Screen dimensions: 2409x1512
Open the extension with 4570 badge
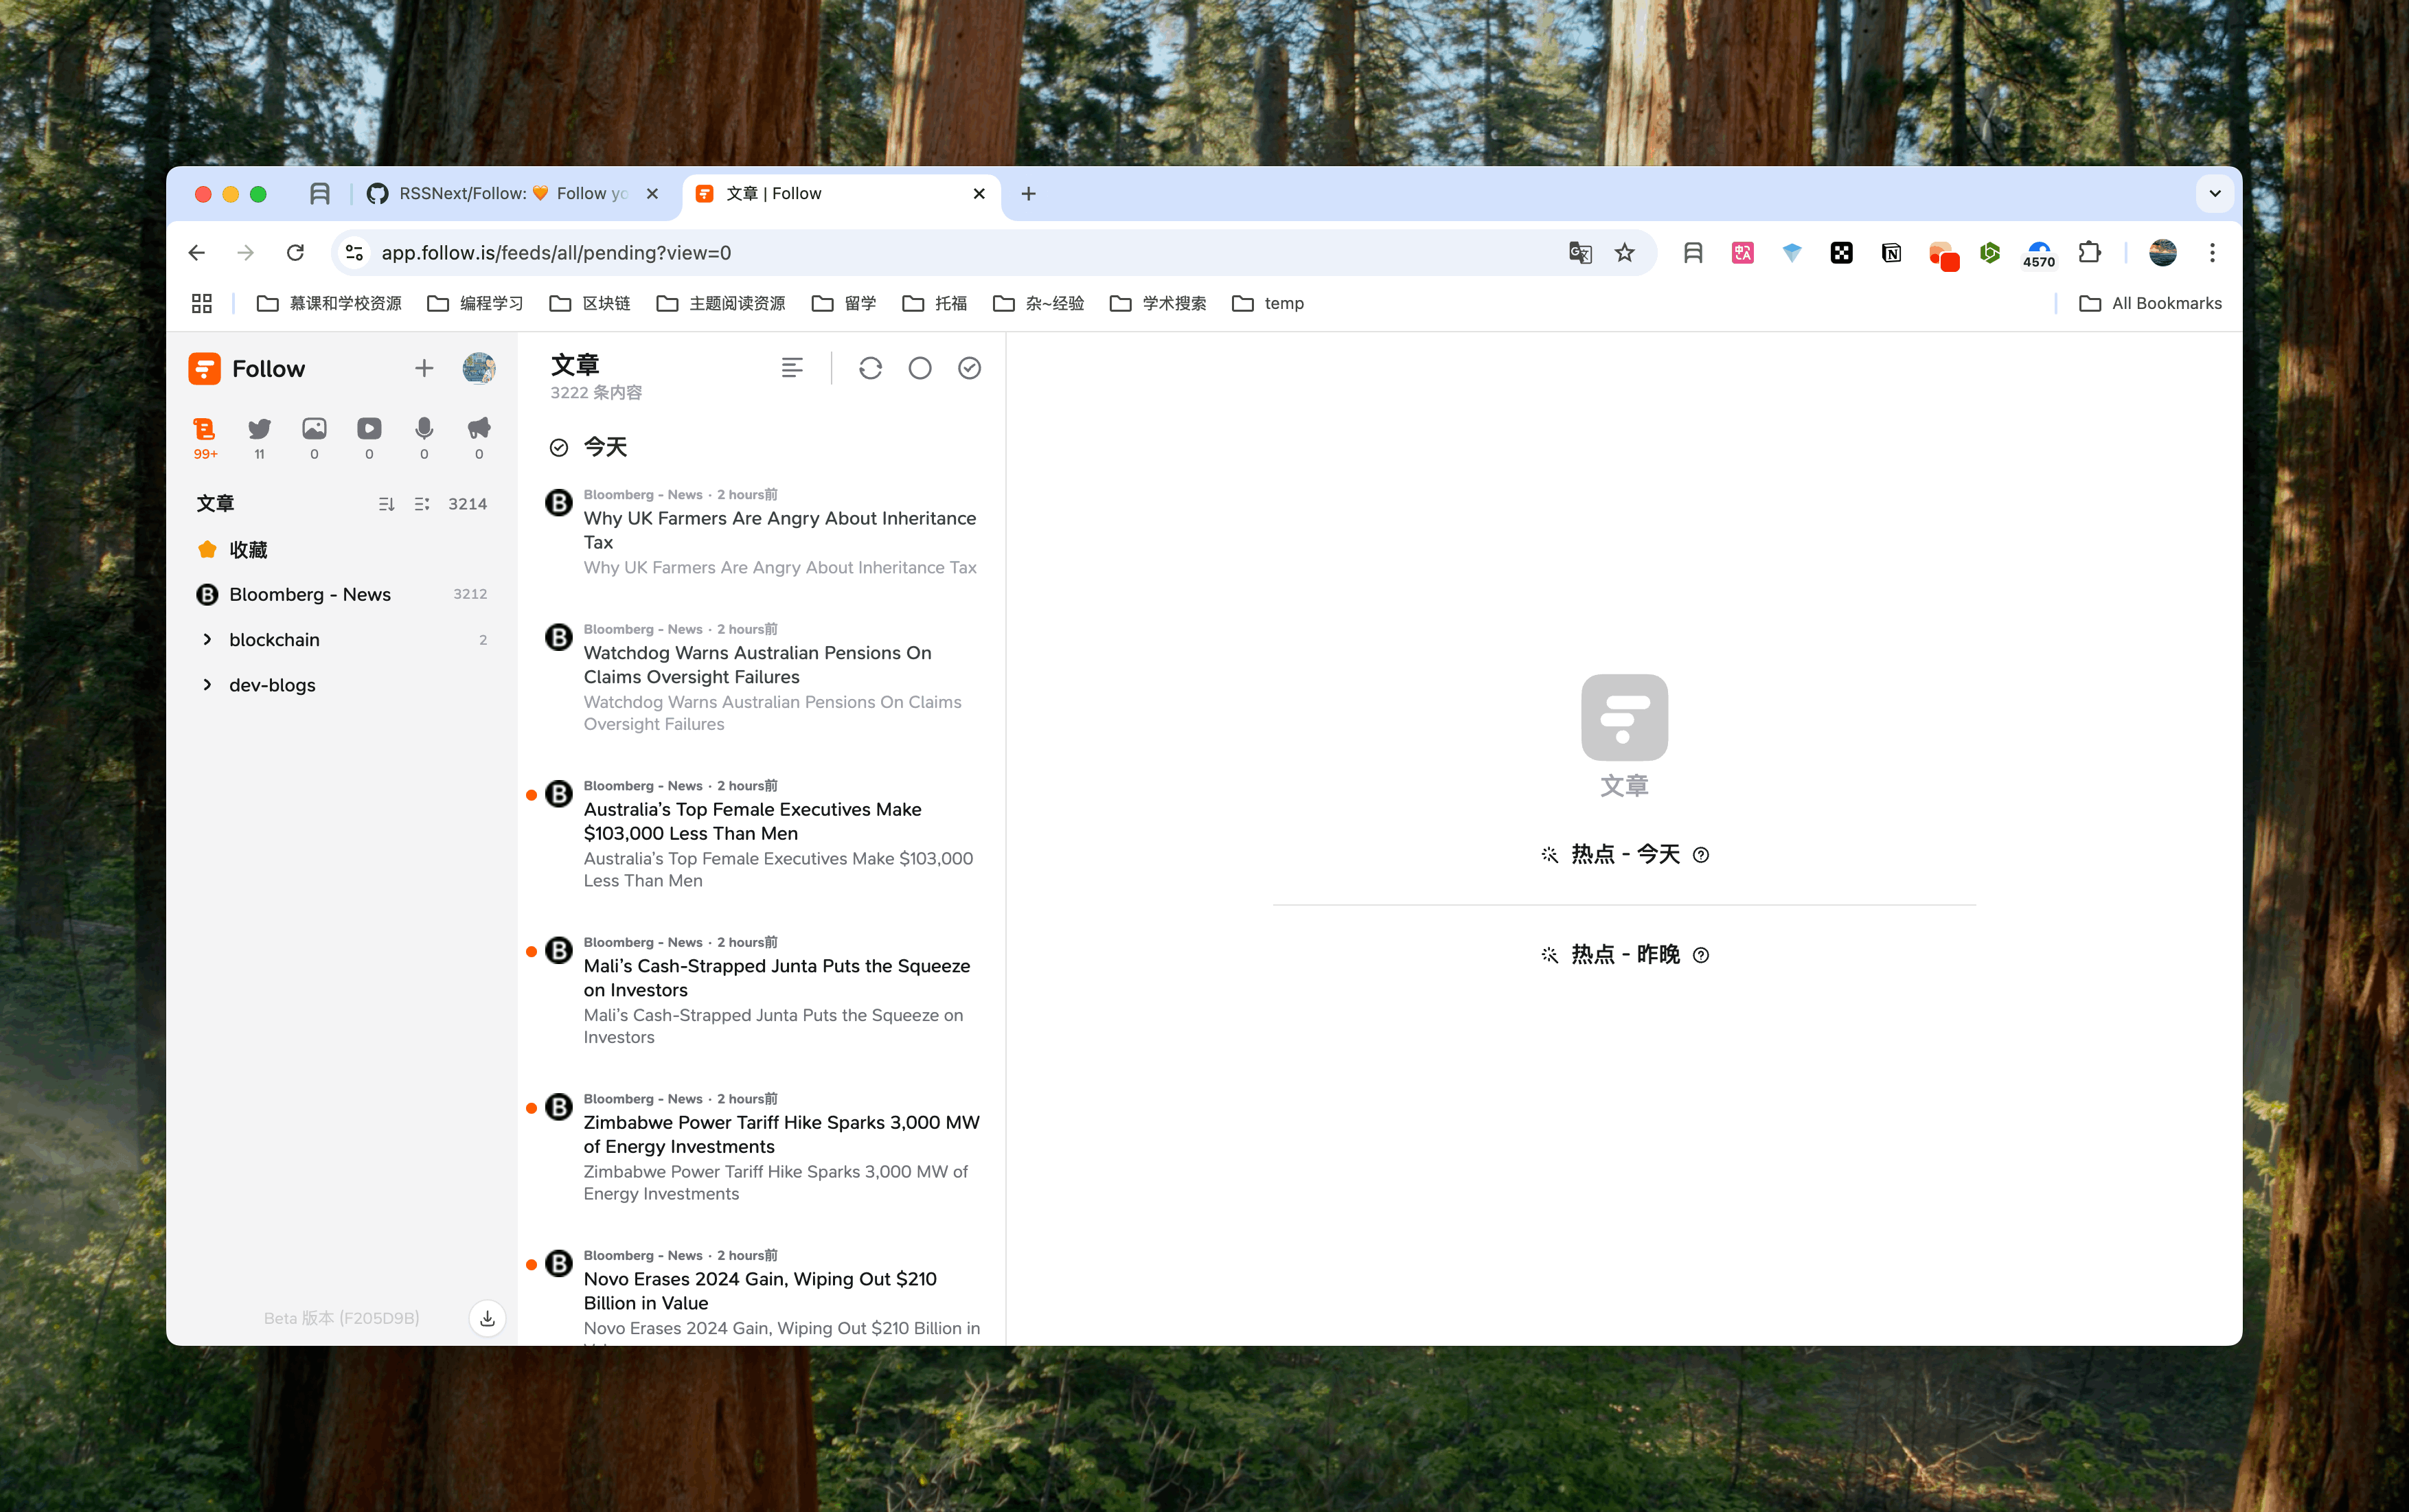tap(2039, 253)
